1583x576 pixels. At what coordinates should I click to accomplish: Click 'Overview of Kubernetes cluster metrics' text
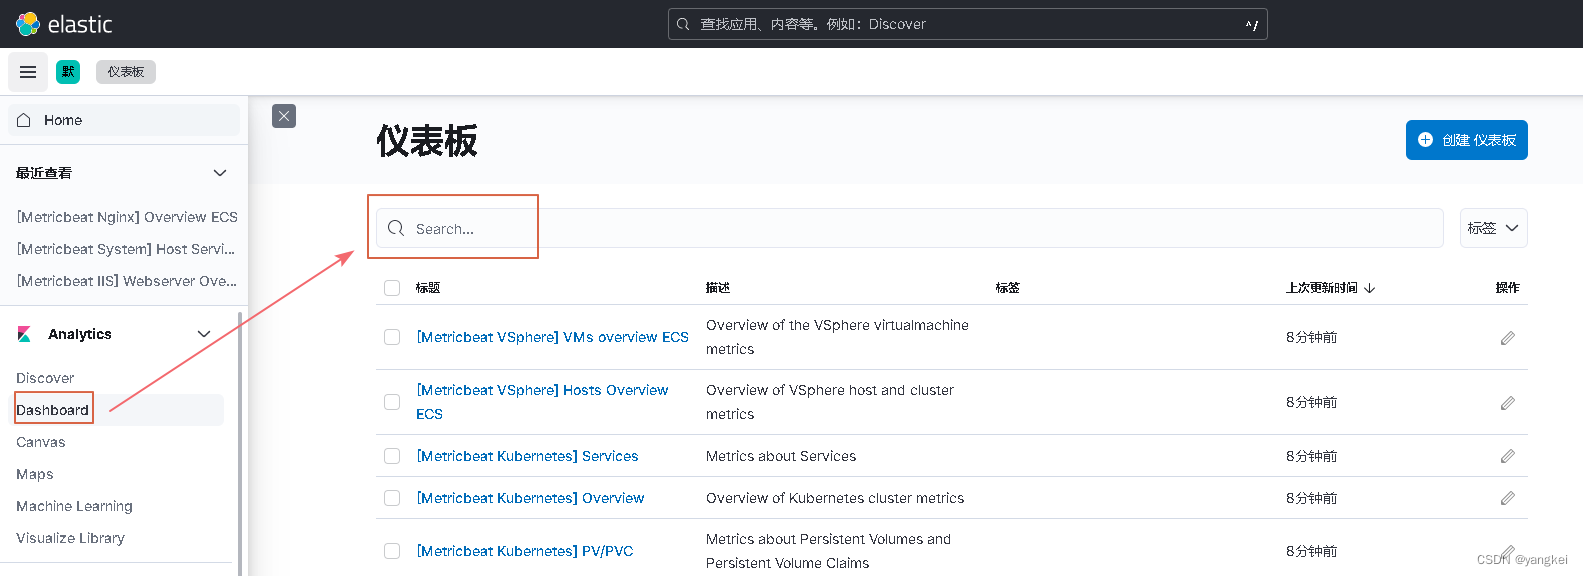click(835, 498)
